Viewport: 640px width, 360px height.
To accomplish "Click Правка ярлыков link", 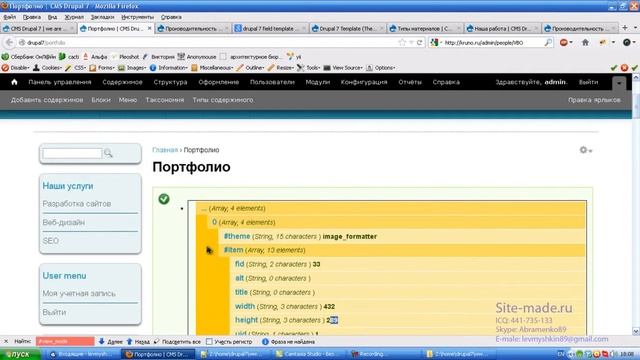I will pos(594,100).
